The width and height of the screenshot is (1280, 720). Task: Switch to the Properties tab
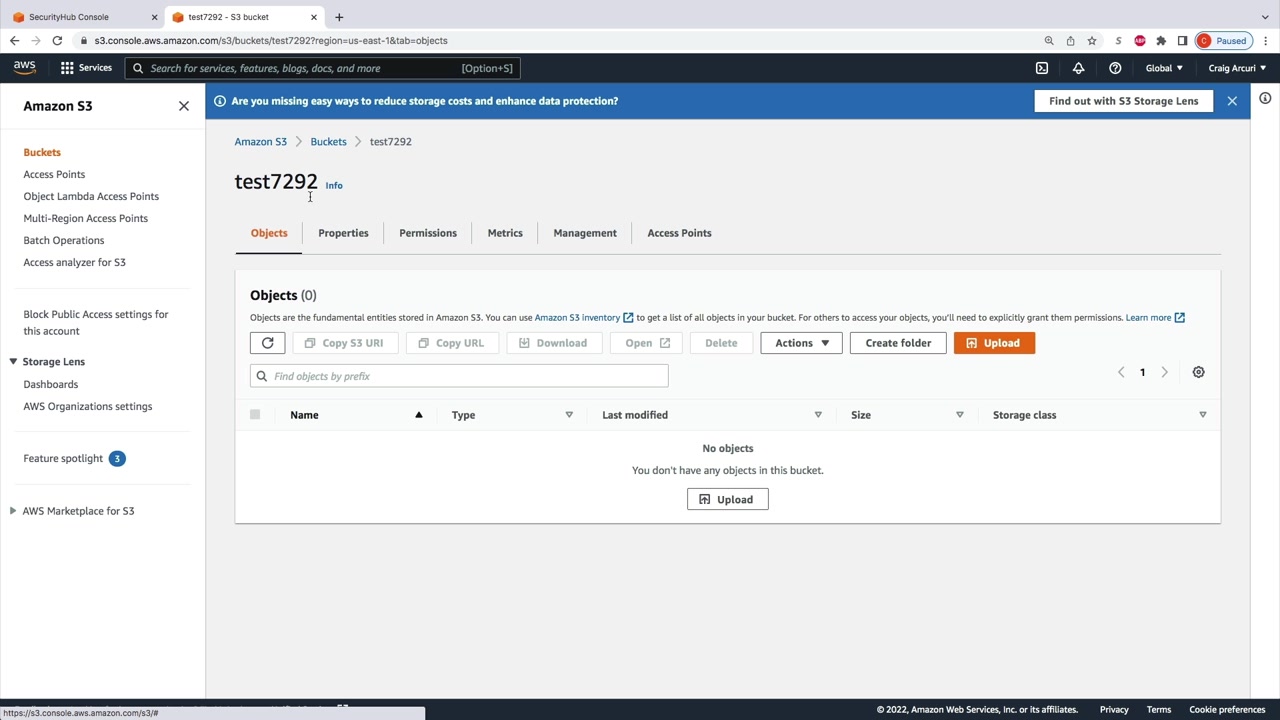[343, 233]
